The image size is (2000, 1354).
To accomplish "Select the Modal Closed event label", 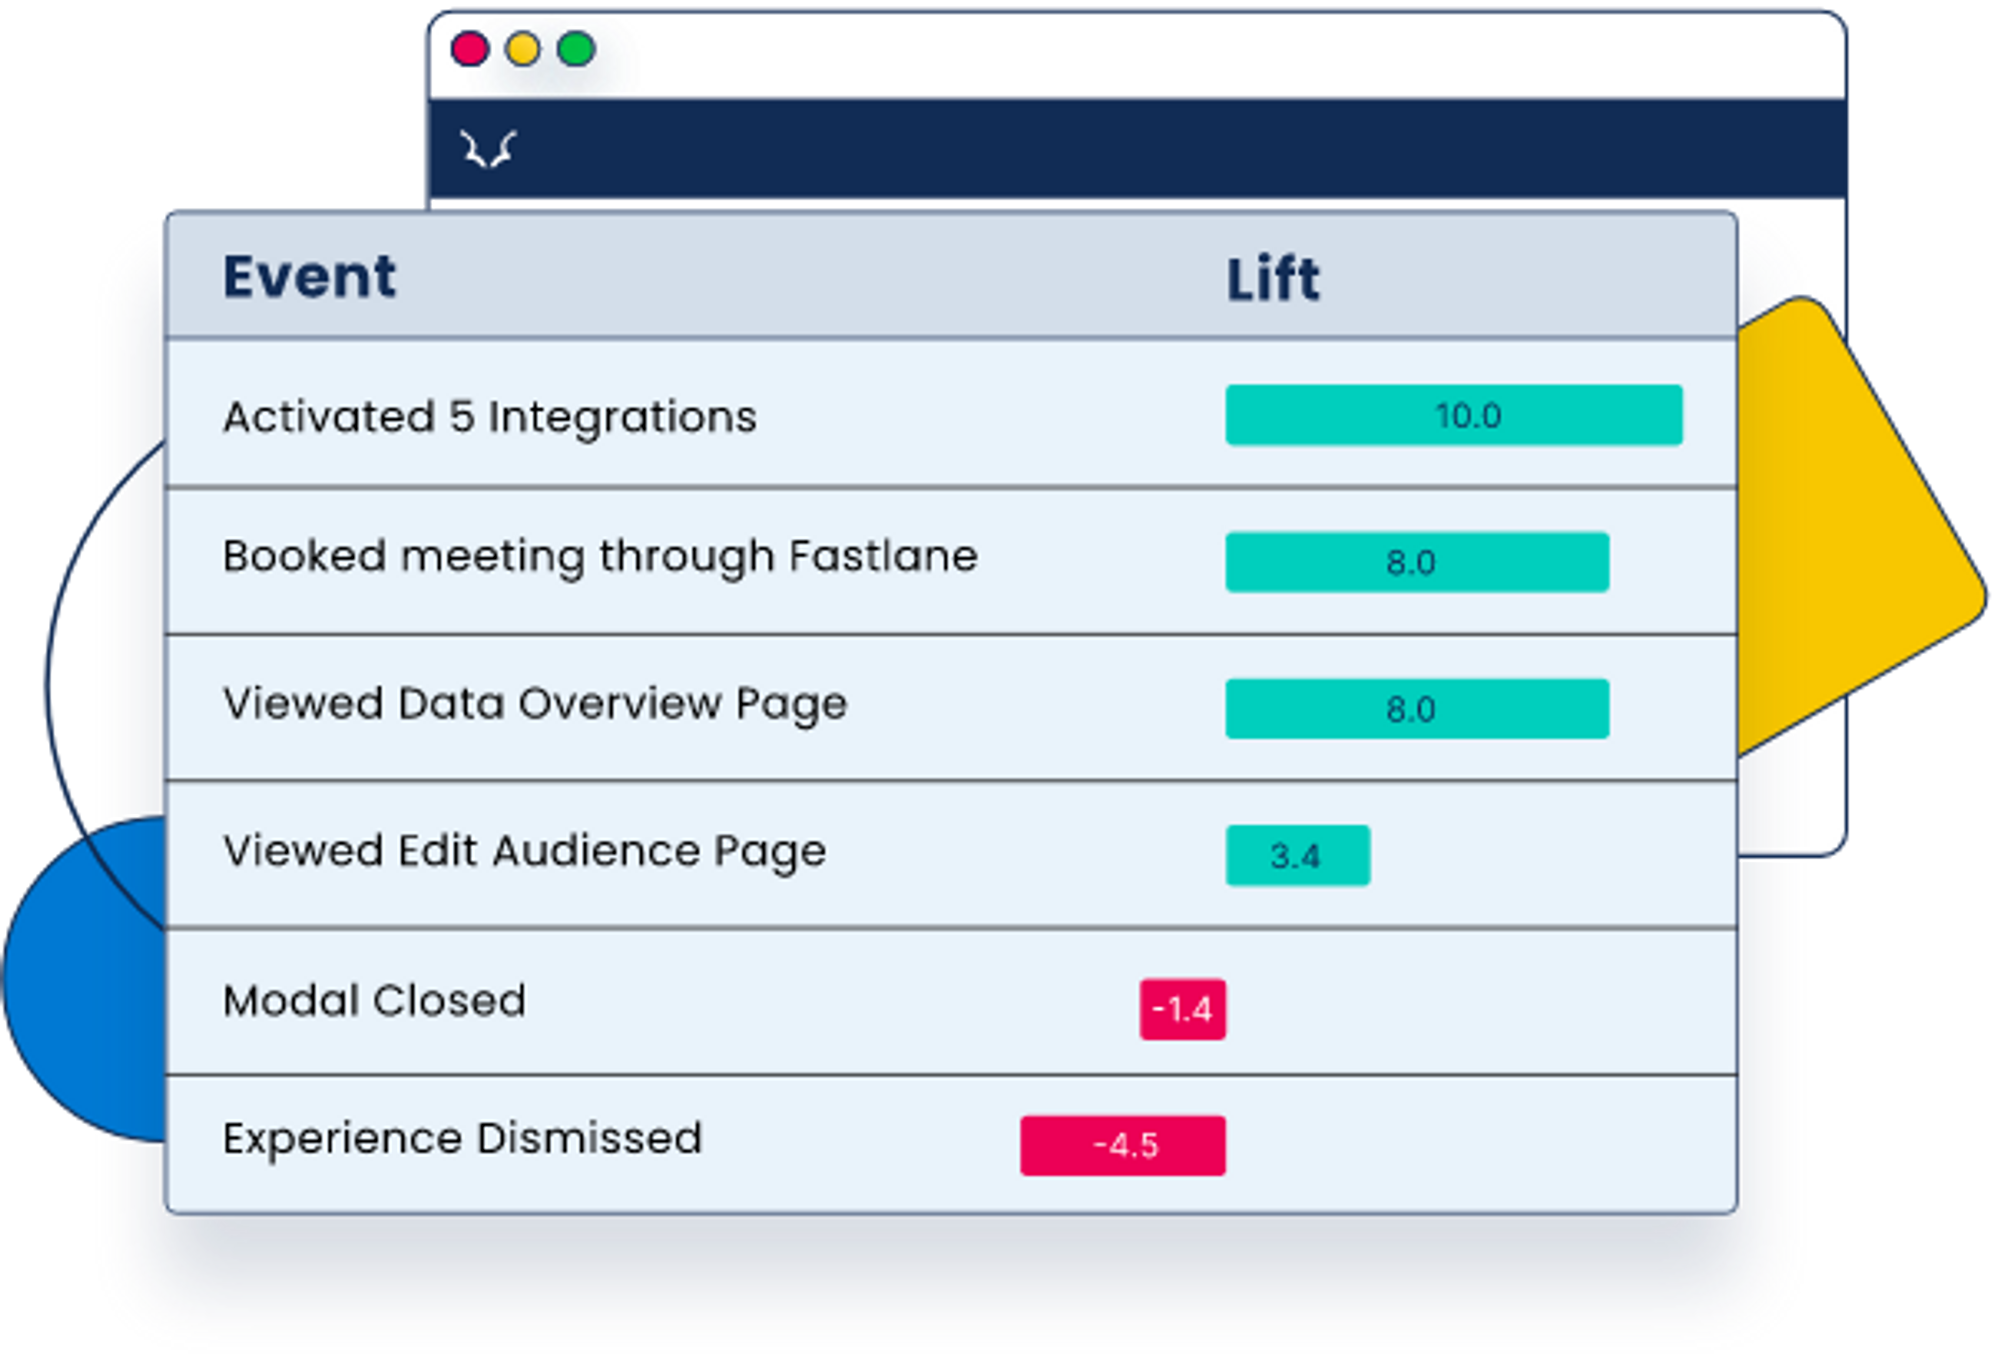I will coord(374,1000).
